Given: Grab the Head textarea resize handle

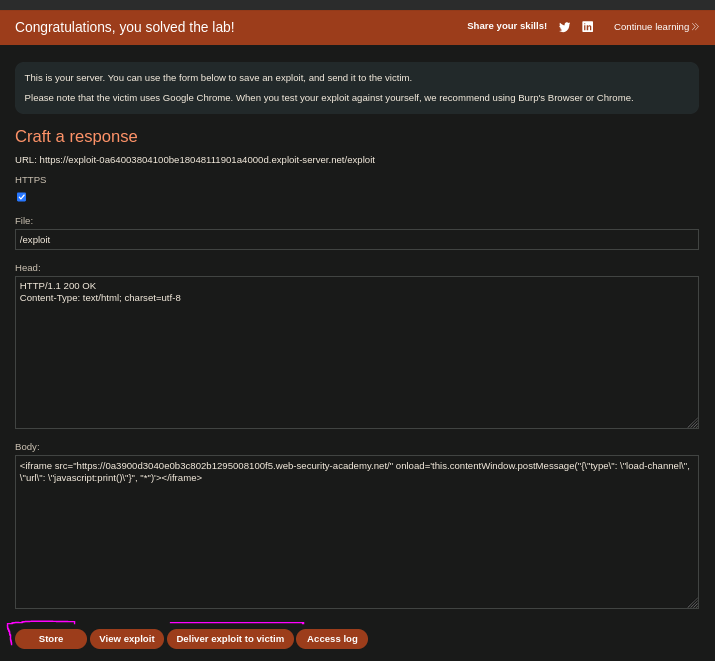Looking at the screenshot, I should pos(693,423).
